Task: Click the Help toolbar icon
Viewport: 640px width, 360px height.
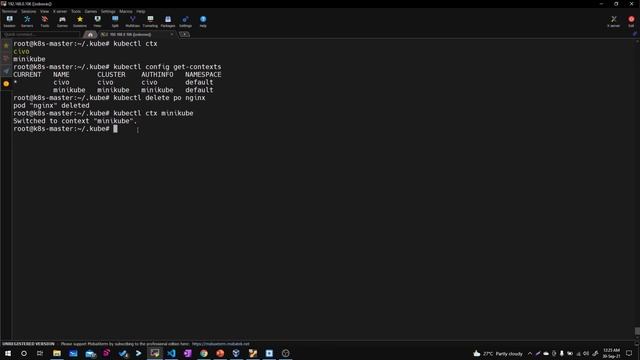Action: [203, 21]
